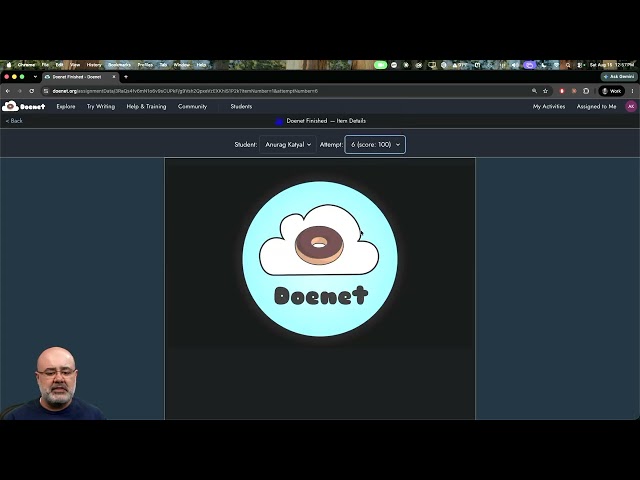Click the purple screen recording icon in menu bar
This screenshot has width=640, height=480.
[x=529, y=65]
